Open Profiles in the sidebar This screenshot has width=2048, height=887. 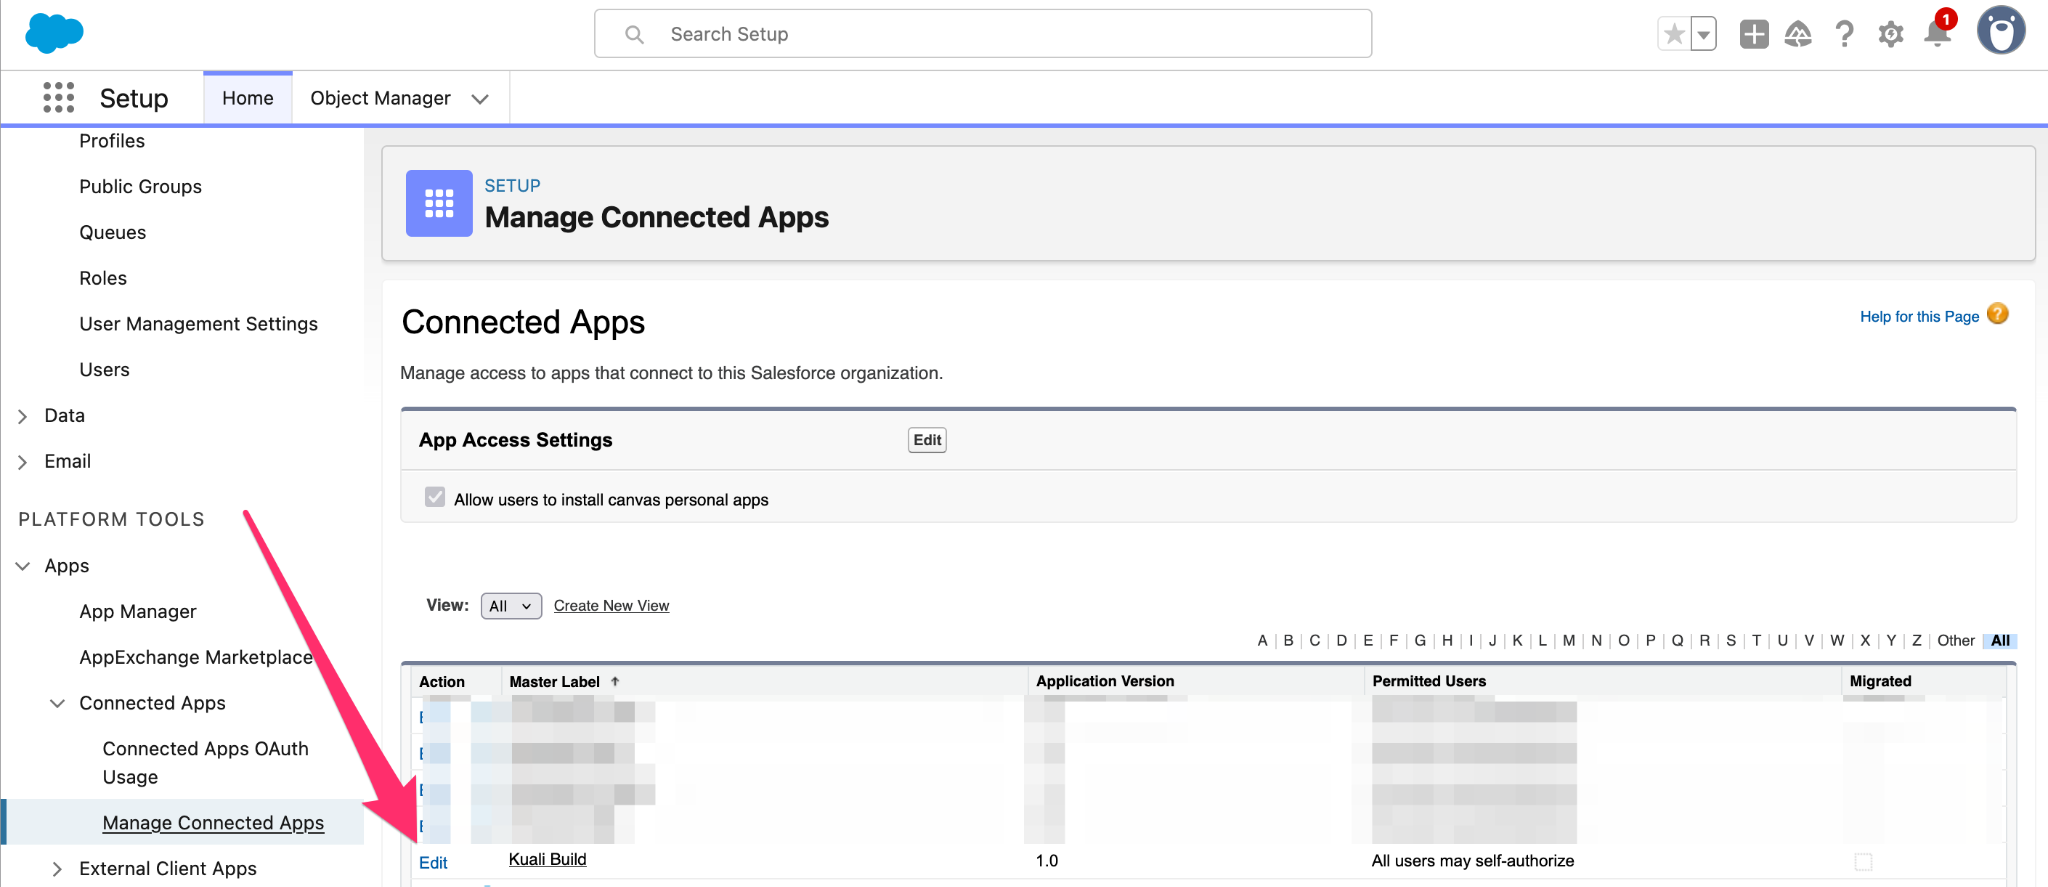click(112, 141)
